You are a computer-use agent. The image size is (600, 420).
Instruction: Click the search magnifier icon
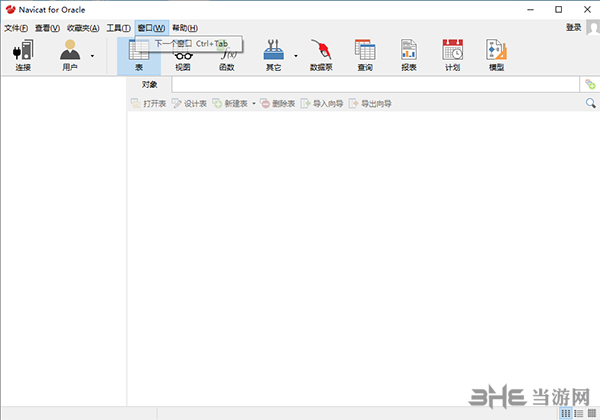point(590,103)
